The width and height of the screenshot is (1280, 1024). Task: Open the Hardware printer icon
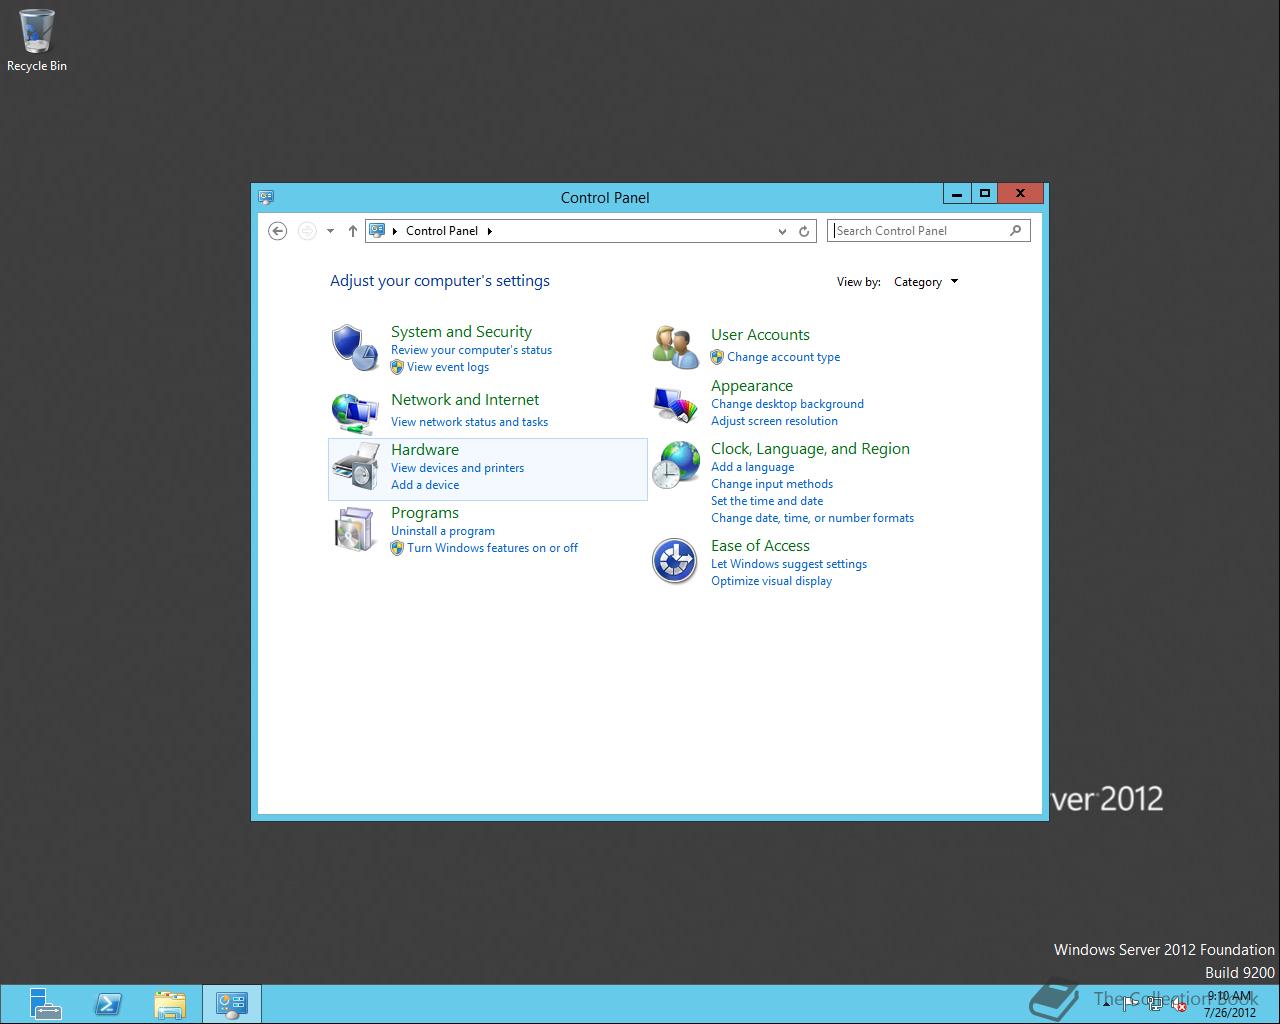tap(355, 468)
